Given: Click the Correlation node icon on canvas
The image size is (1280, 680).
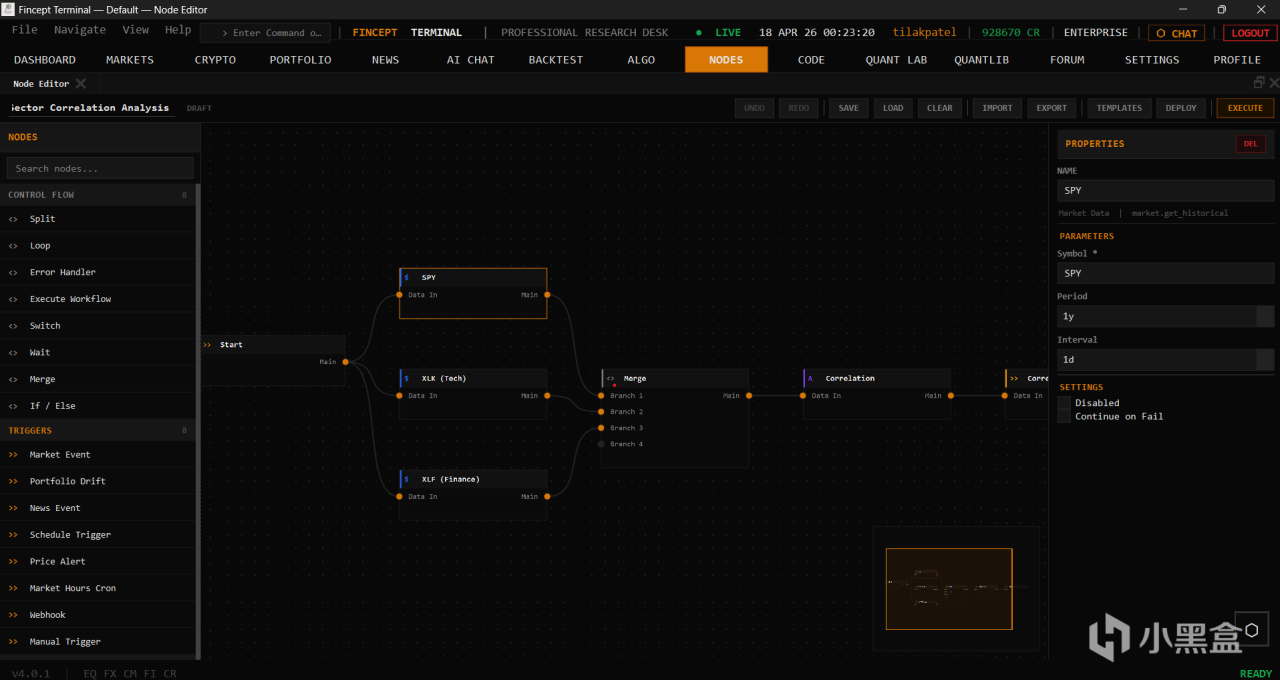Looking at the screenshot, I should [x=810, y=378].
